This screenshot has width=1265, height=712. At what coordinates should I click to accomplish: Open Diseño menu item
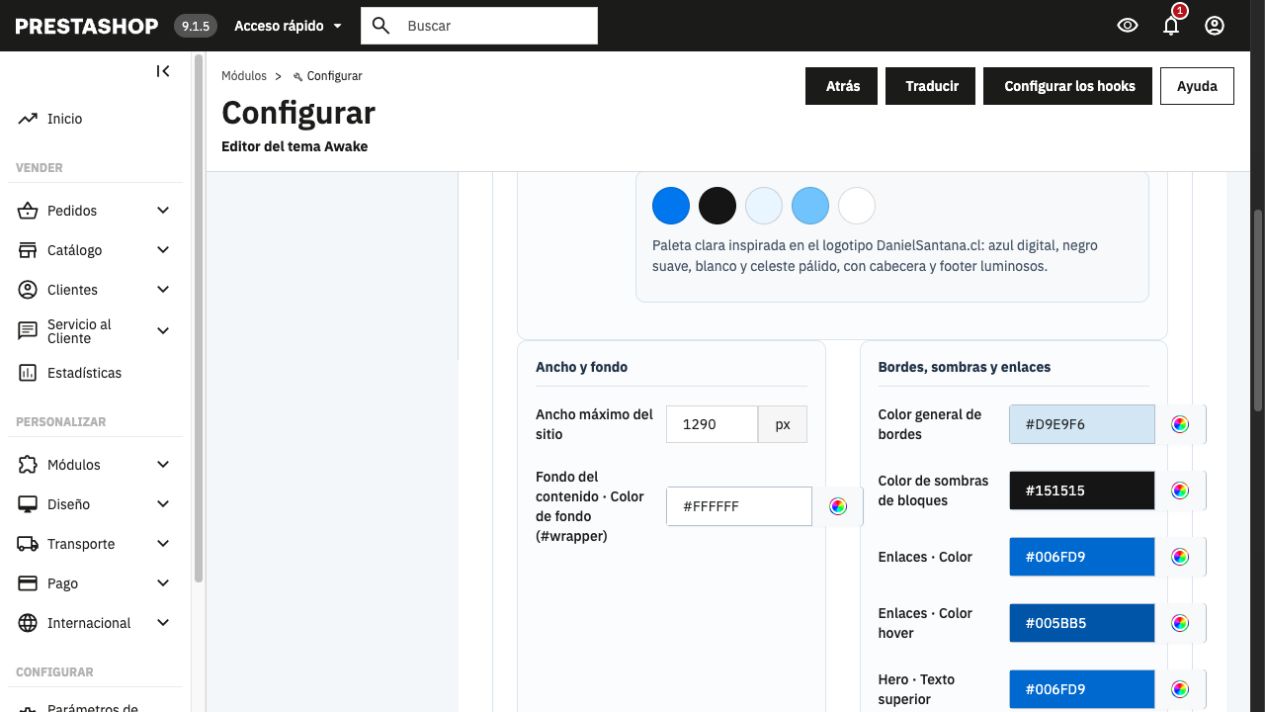68,505
